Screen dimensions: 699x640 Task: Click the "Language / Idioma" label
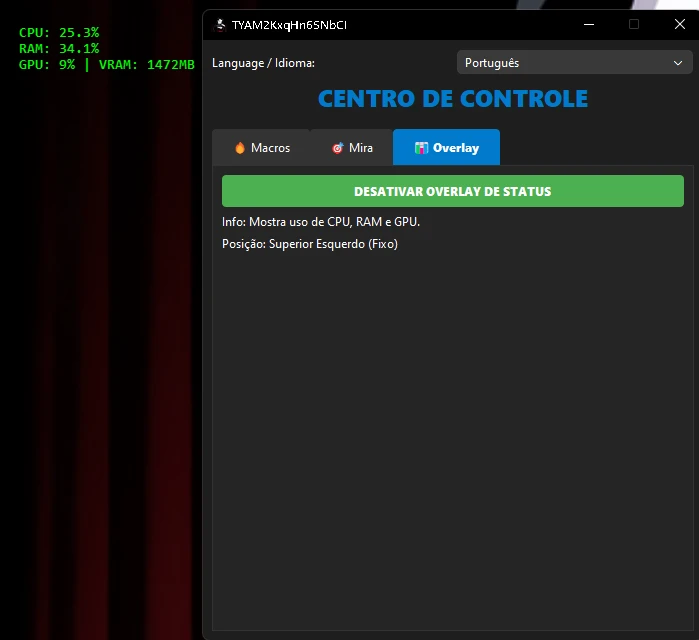click(x=263, y=63)
